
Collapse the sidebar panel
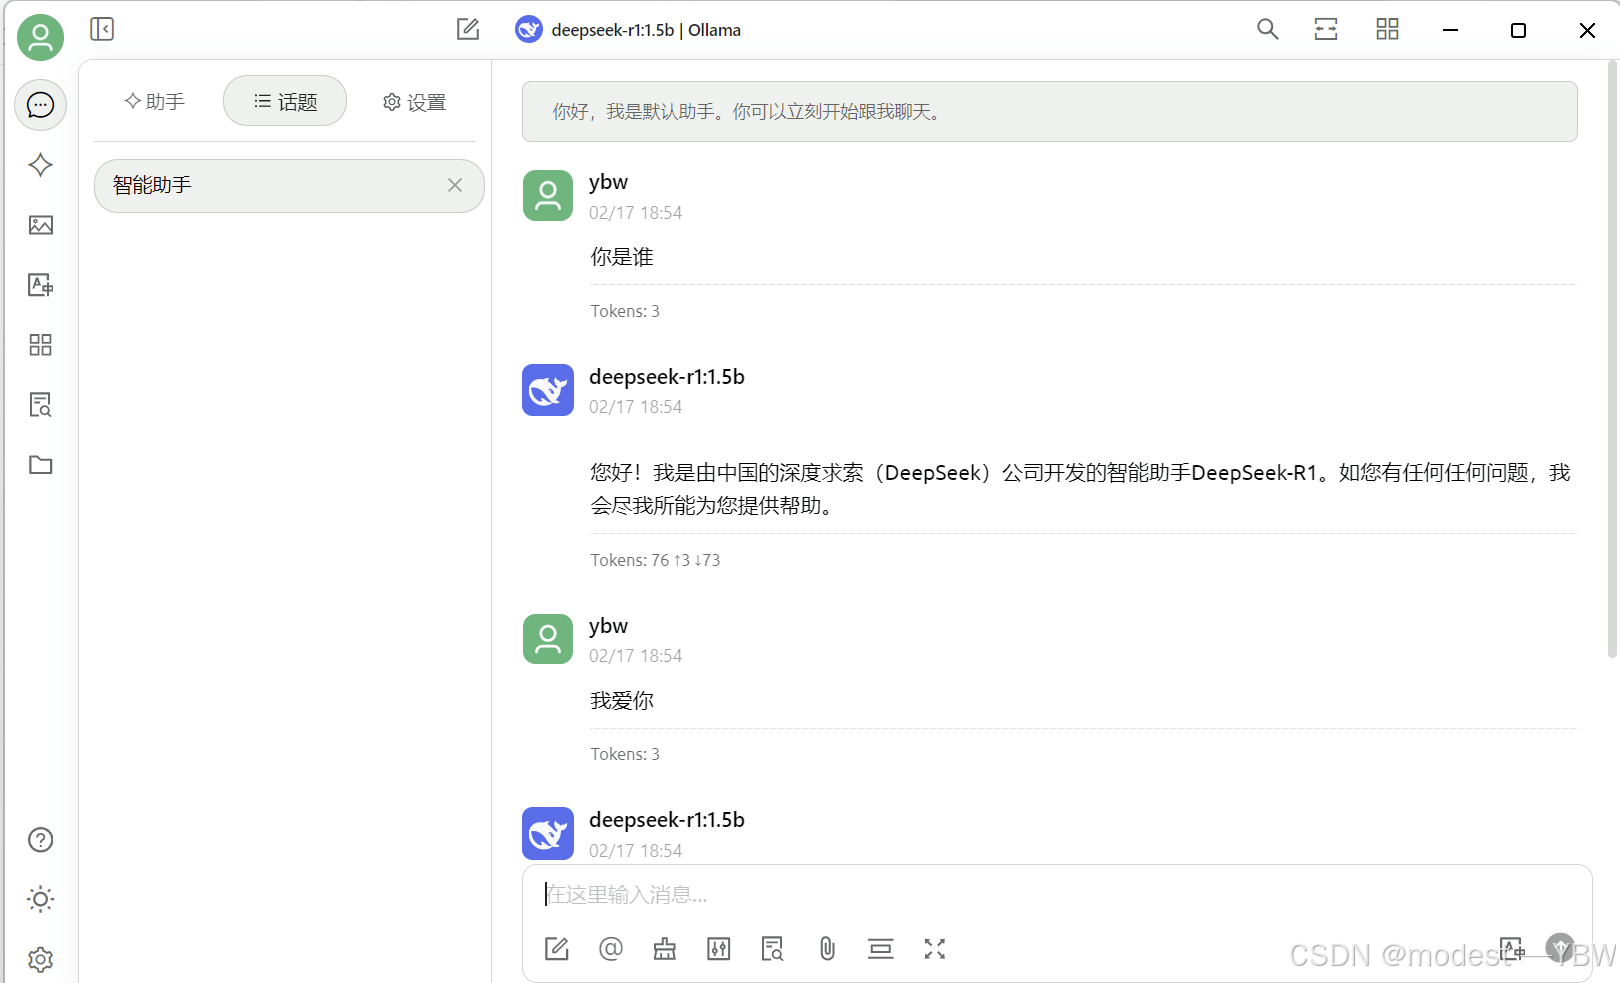pyautogui.click(x=102, y=29)
